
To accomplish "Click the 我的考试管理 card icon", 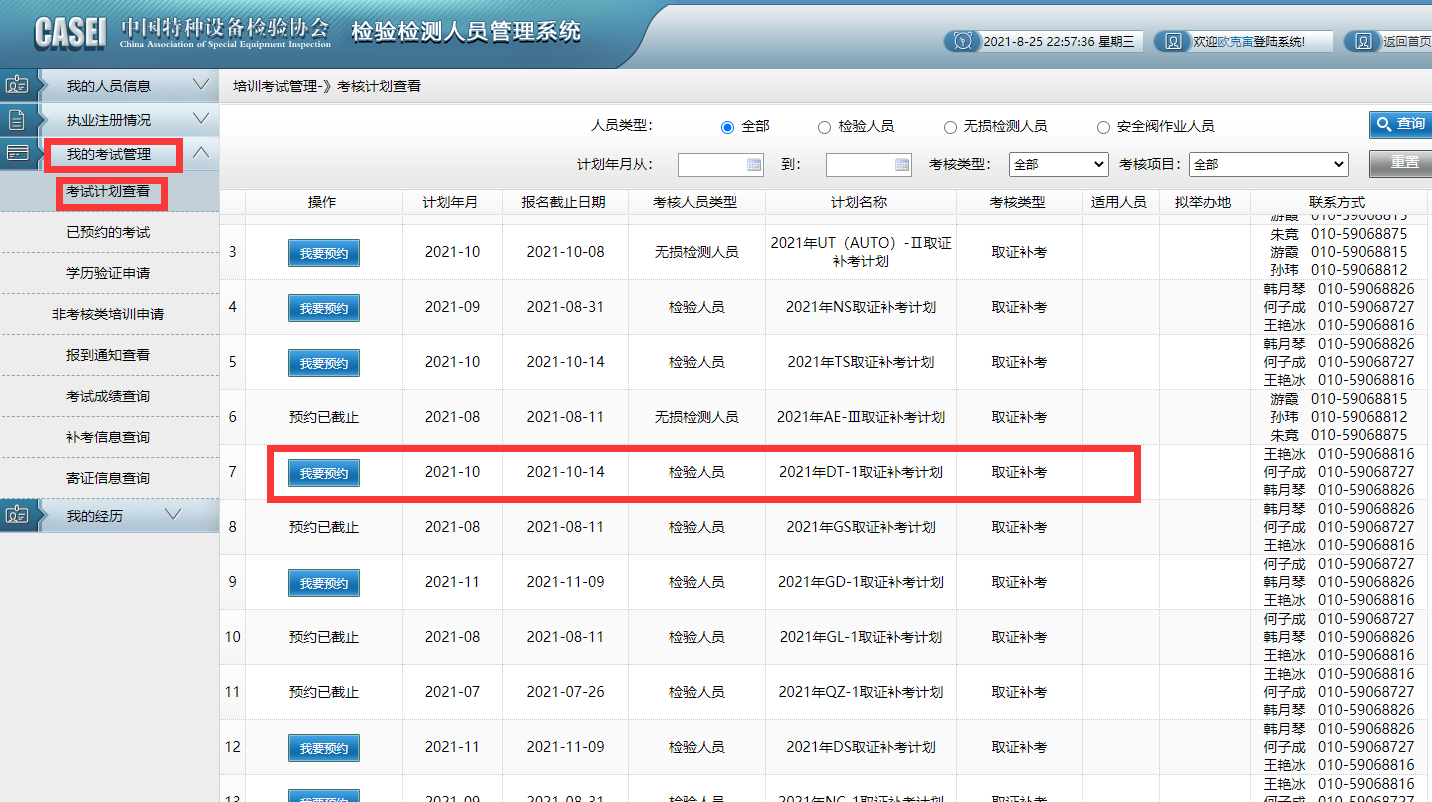I will (x=17, y=153).
